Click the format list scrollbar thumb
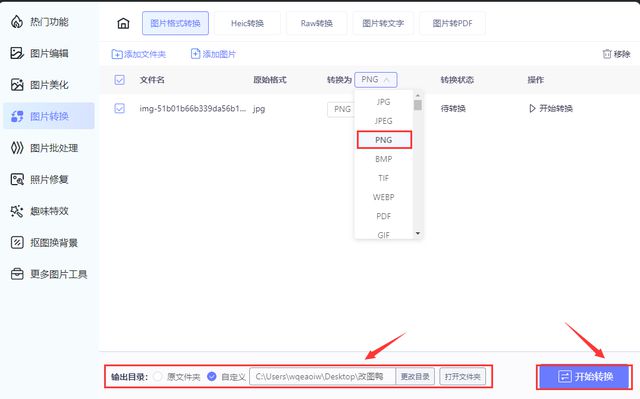 coord(418,105)
